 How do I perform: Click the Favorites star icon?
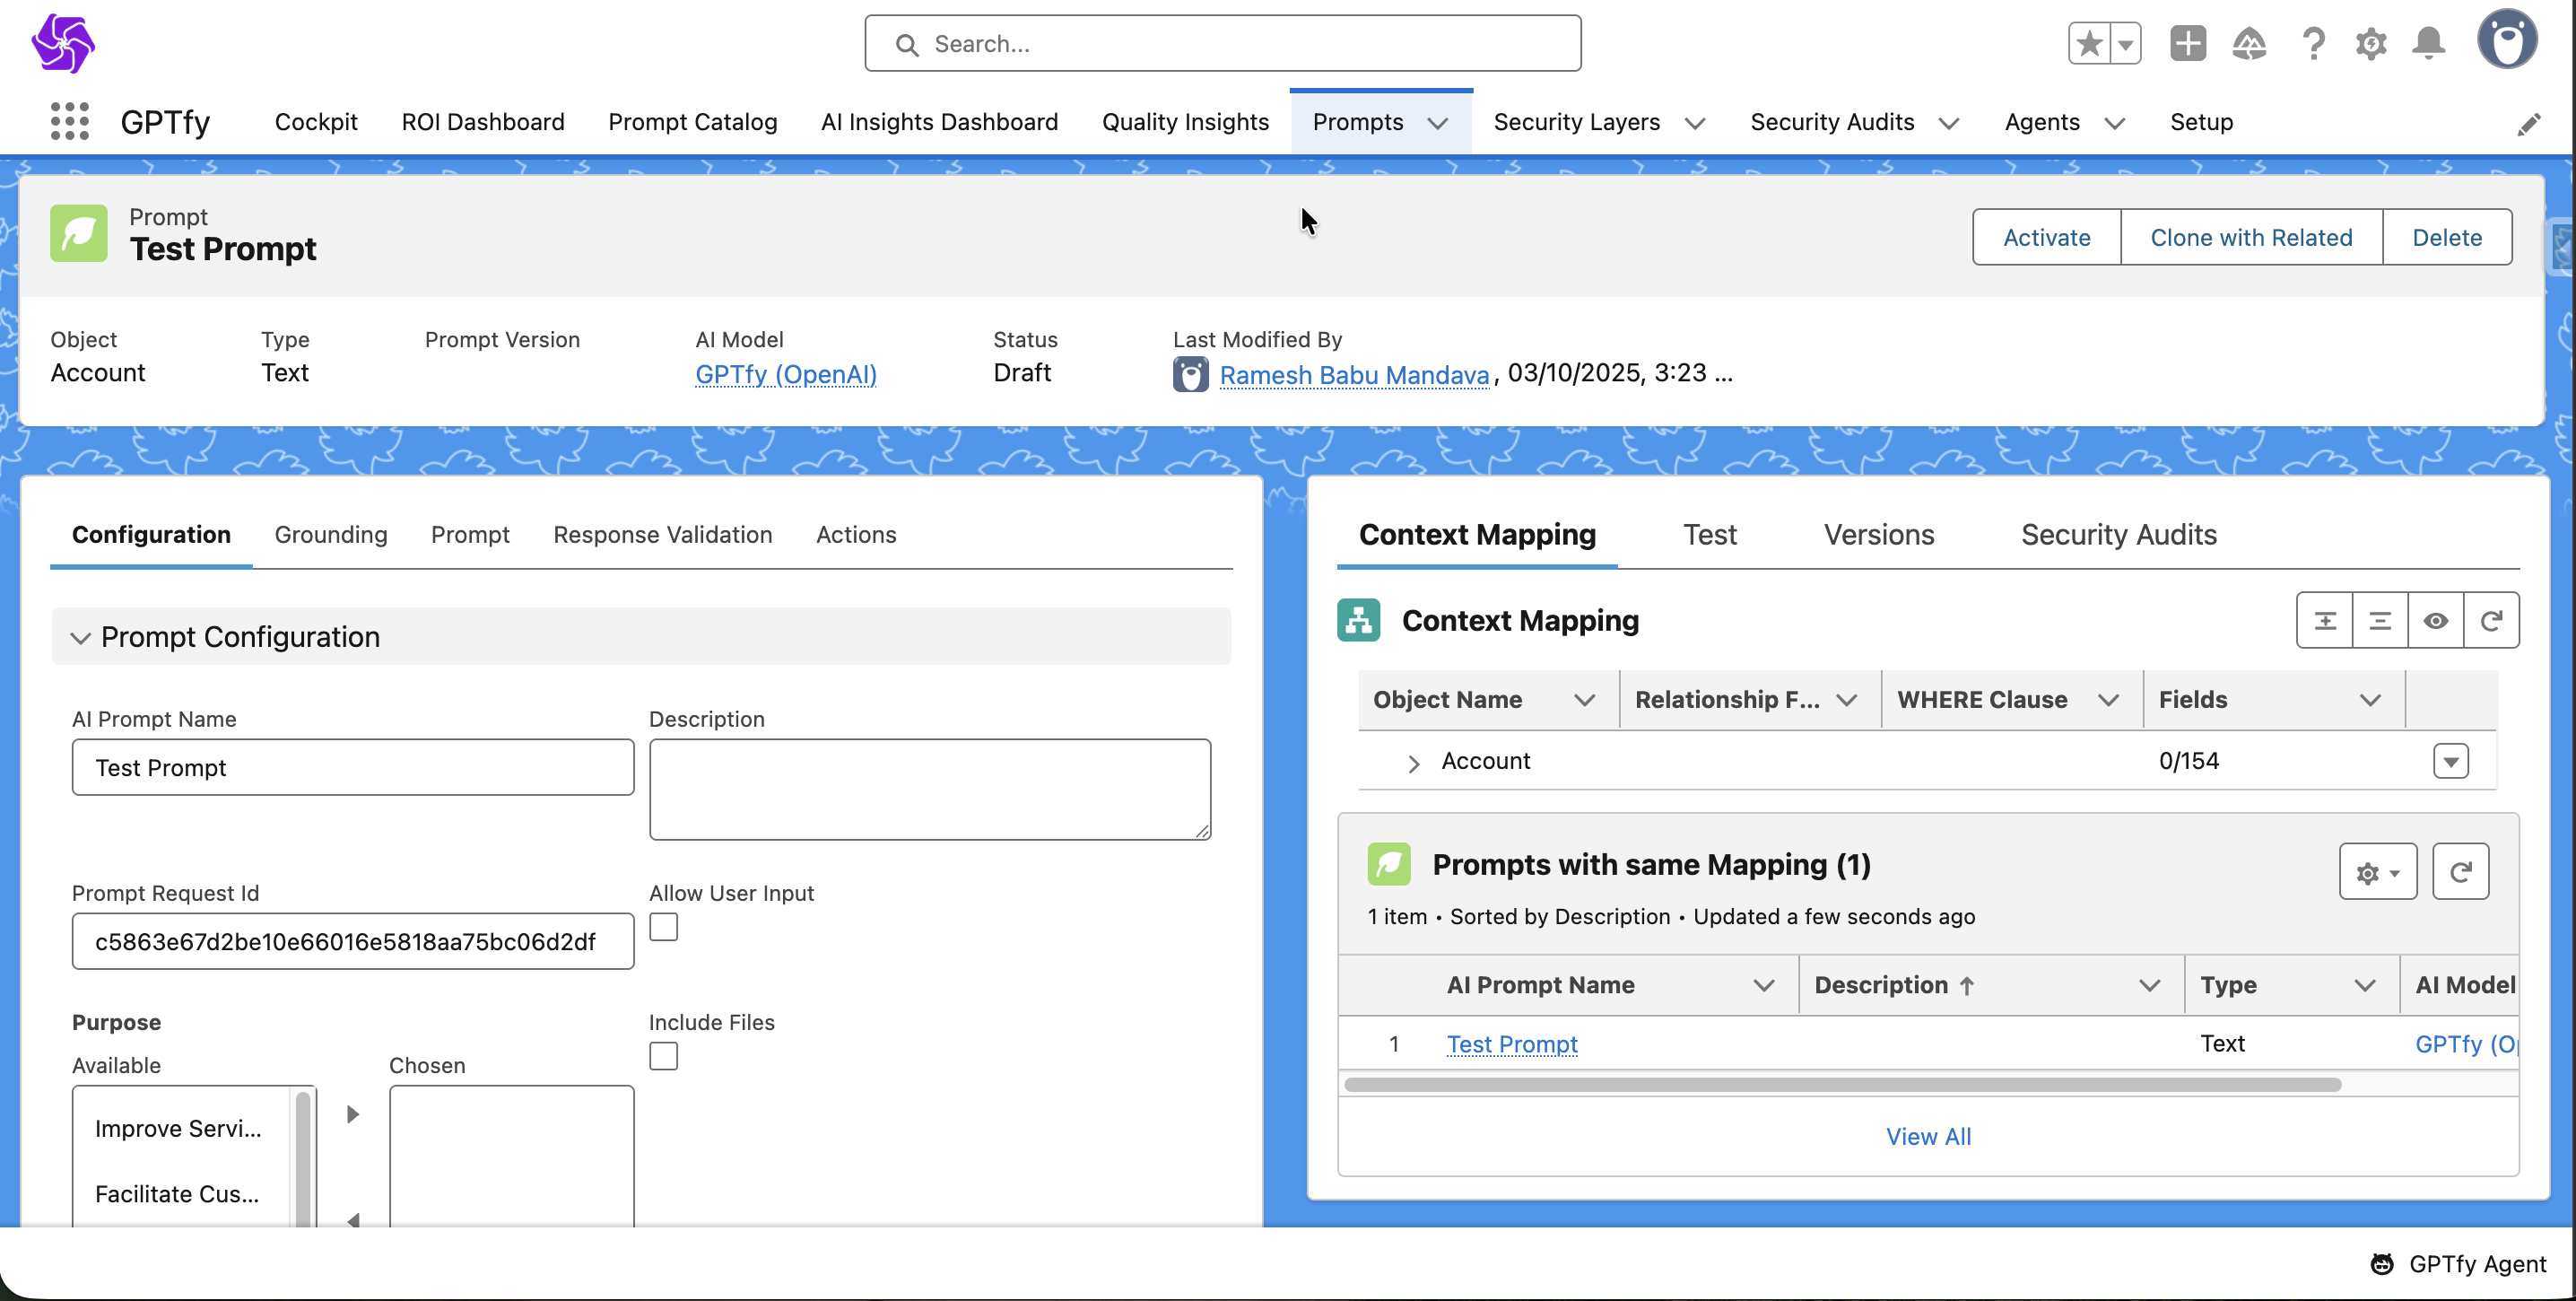[x=2088, y=43]
